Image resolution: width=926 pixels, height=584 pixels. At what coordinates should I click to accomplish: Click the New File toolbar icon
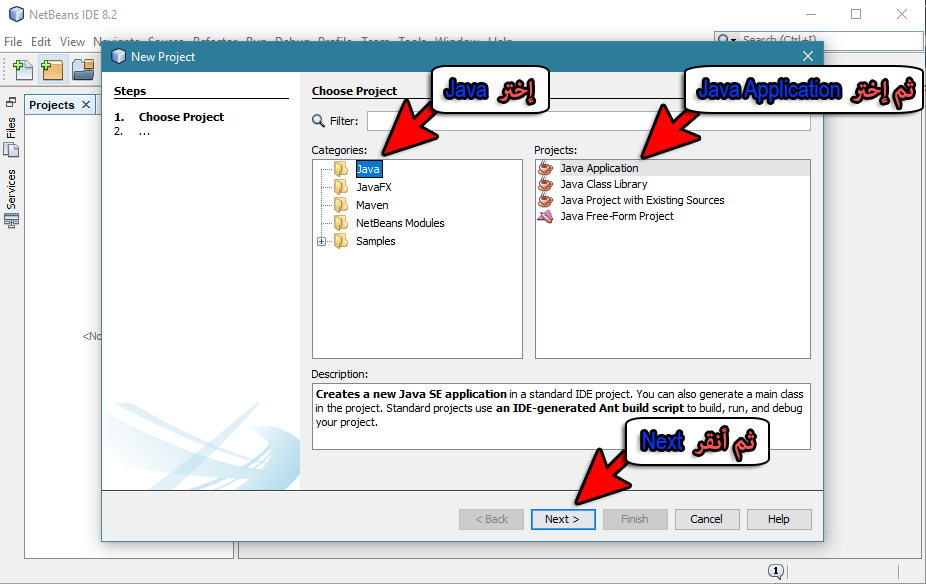[23, 70]
